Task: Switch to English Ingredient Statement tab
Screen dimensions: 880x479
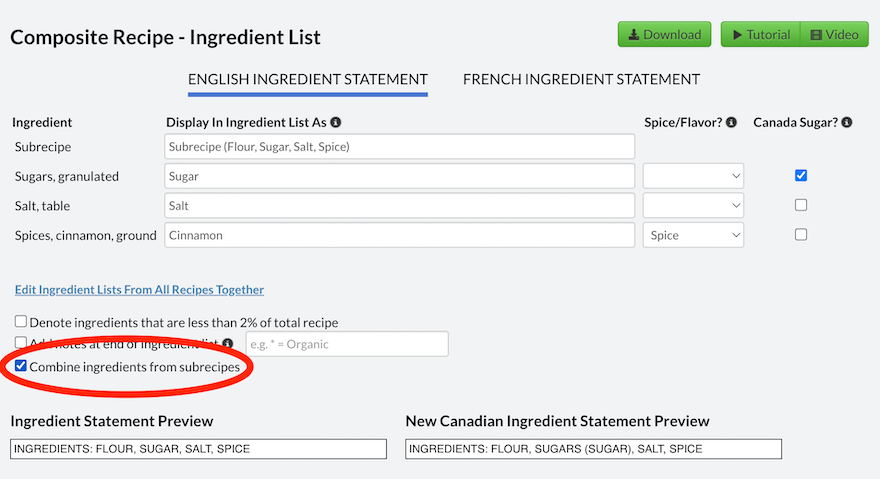Action: pyautogui.click(x=308, y=79)
